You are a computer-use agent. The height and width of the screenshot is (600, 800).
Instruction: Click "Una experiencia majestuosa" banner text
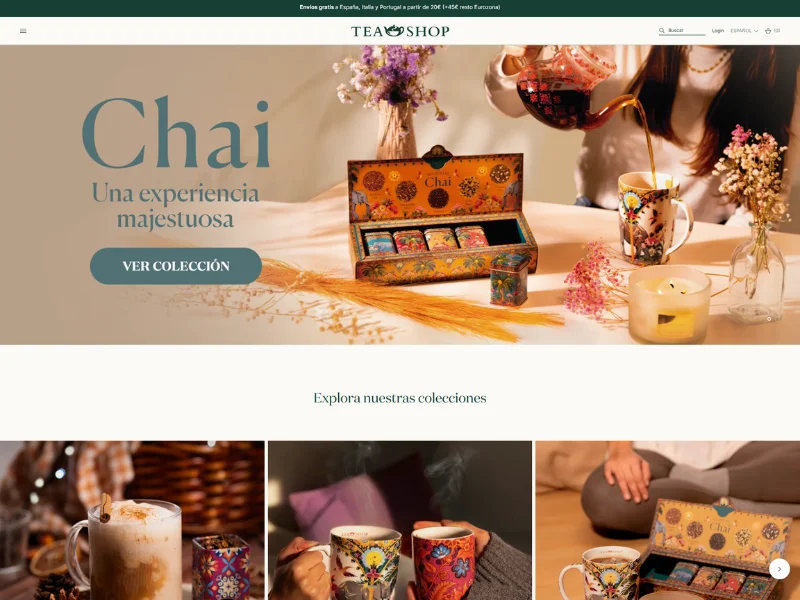click(x=176, y=206)
